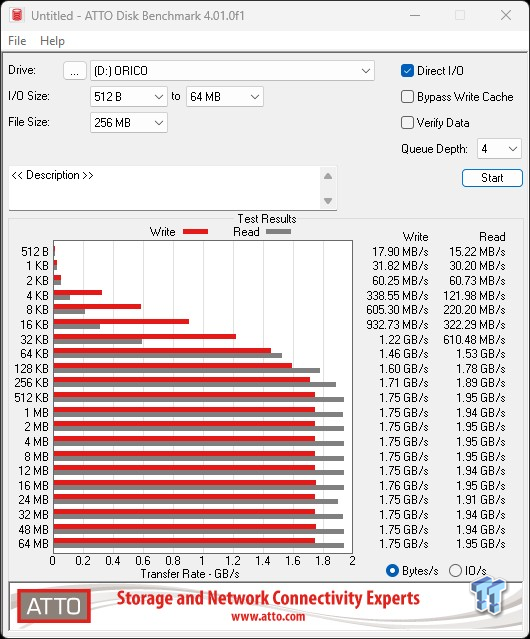The width and height of the screenshot is (530, 639).
Task: Click the 932.73 MB/s write value
Action: (x=397, y=325)
